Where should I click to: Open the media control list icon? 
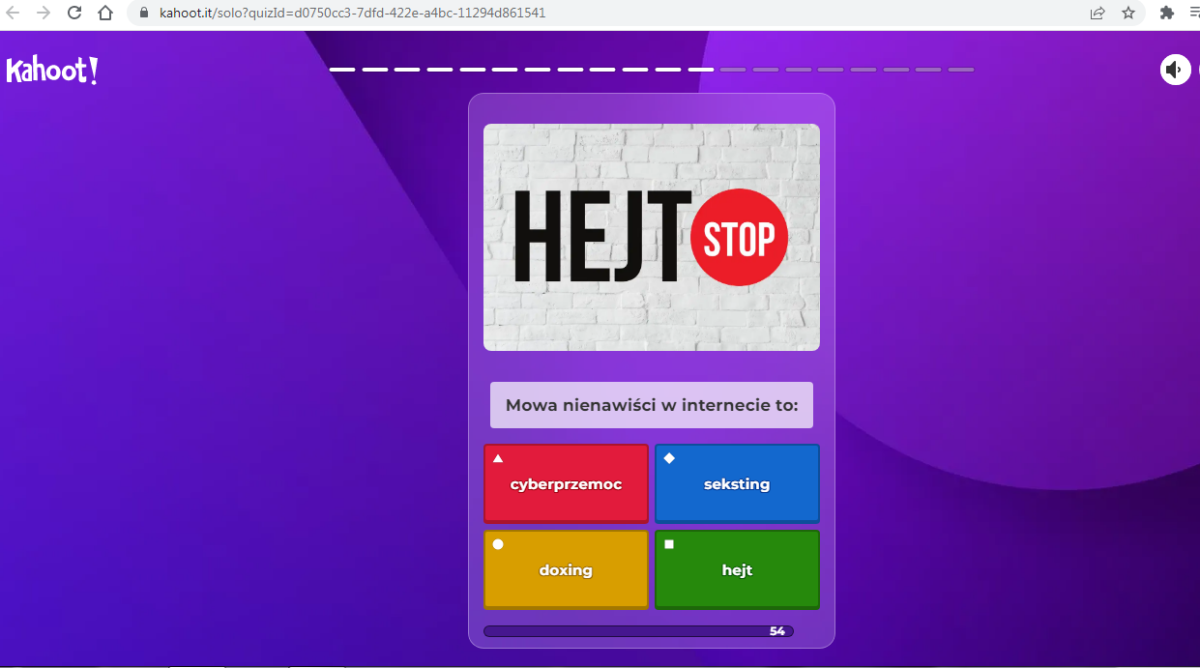[1193, 13]
